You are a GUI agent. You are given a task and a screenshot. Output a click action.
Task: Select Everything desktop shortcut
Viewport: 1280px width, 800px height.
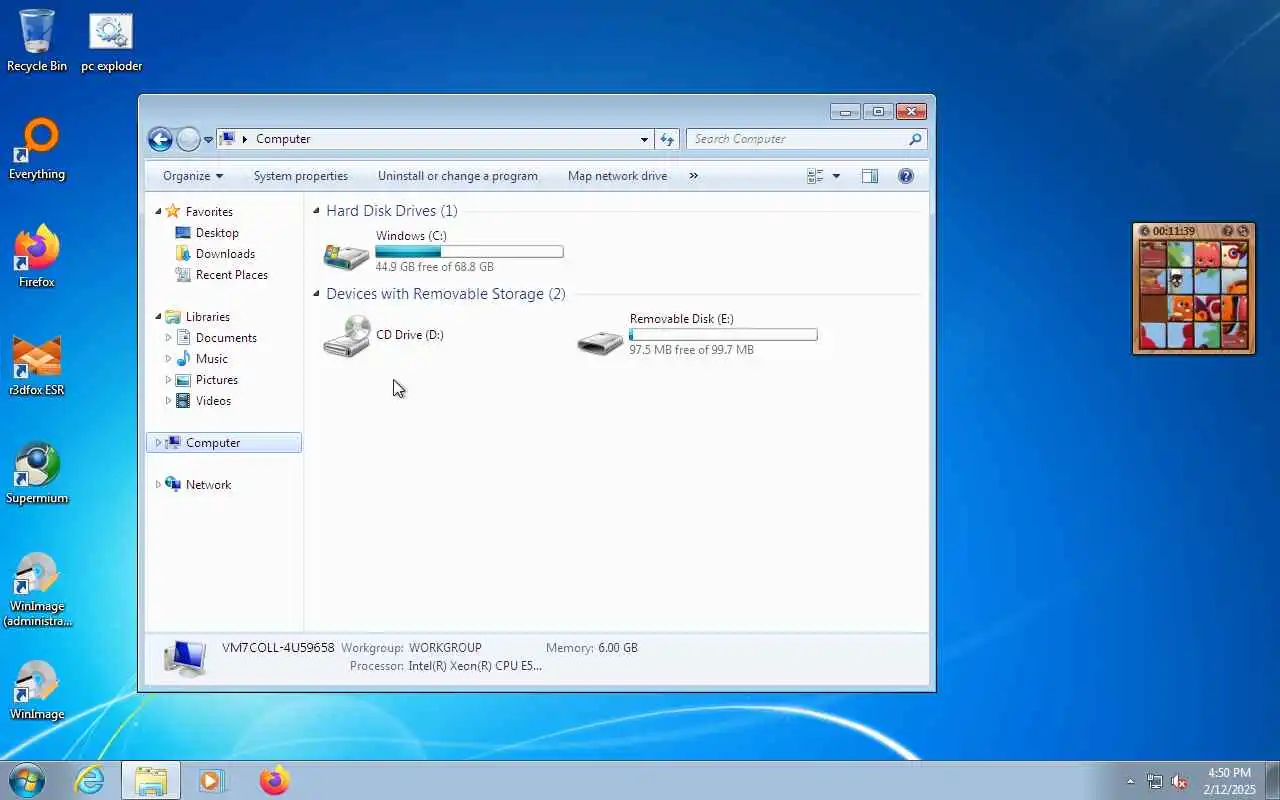point(37,150)
